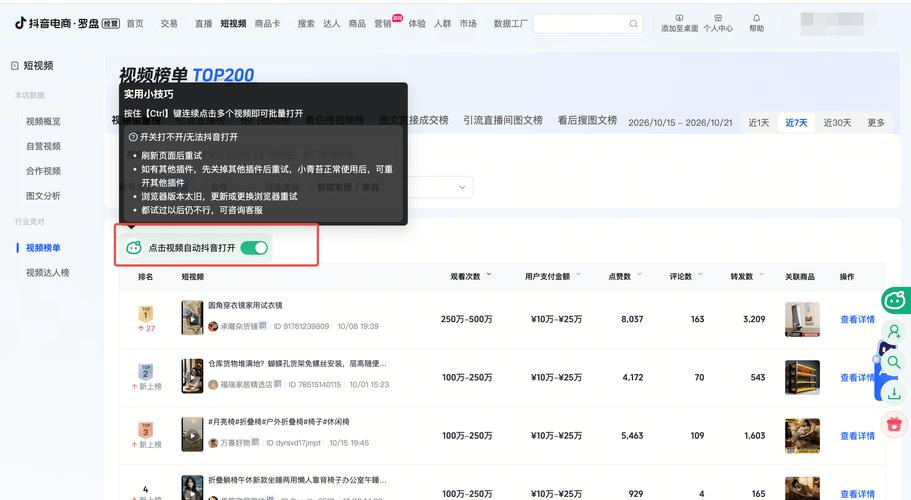Viewport: 911px width, 500px height.
Task: Sort by 转发数 column arrow
Action: tap(761, 274)
